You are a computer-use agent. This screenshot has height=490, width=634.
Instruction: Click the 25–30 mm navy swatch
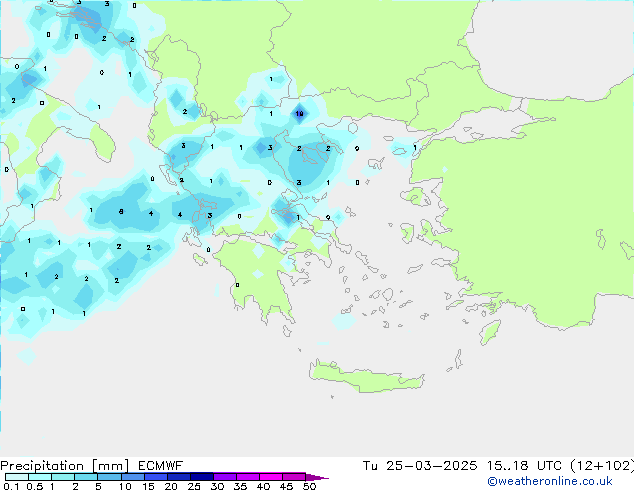coord(202,477)
